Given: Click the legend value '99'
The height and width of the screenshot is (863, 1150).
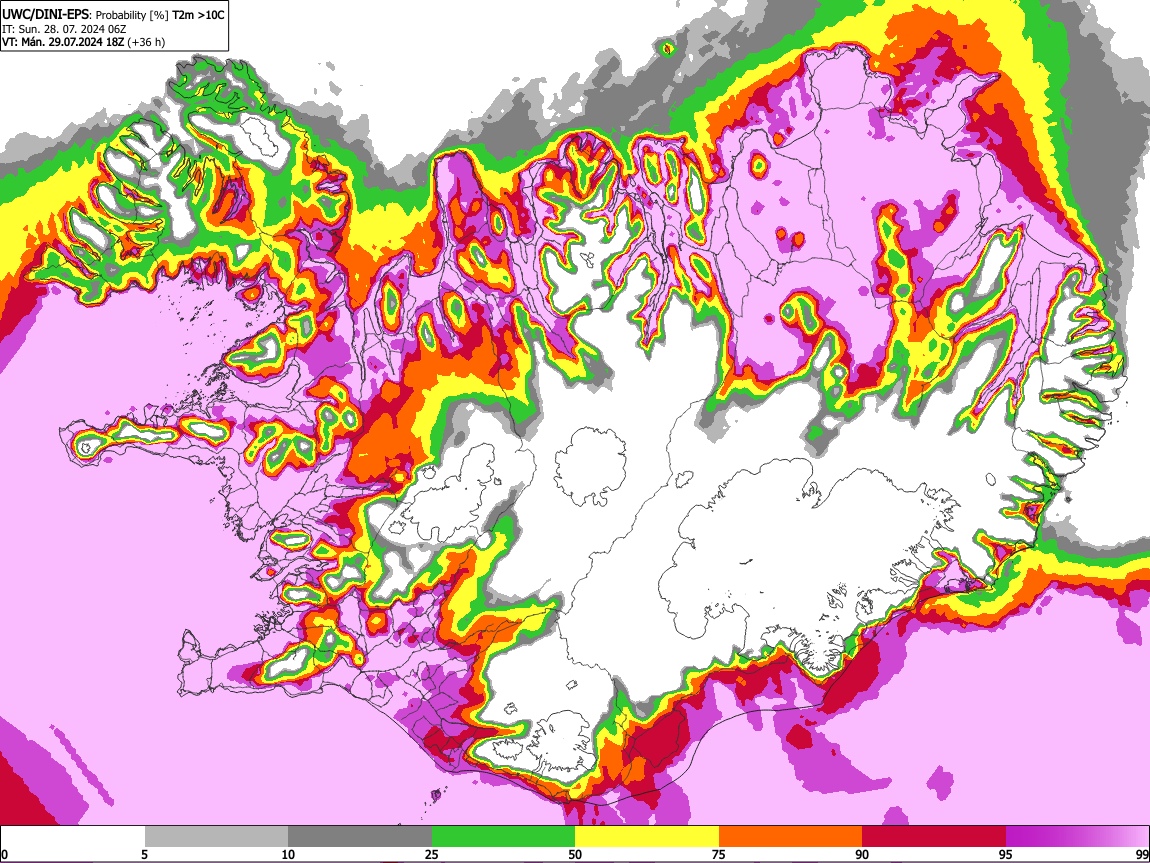Looking at the screenshot, I should click(x=1142, y=854).
